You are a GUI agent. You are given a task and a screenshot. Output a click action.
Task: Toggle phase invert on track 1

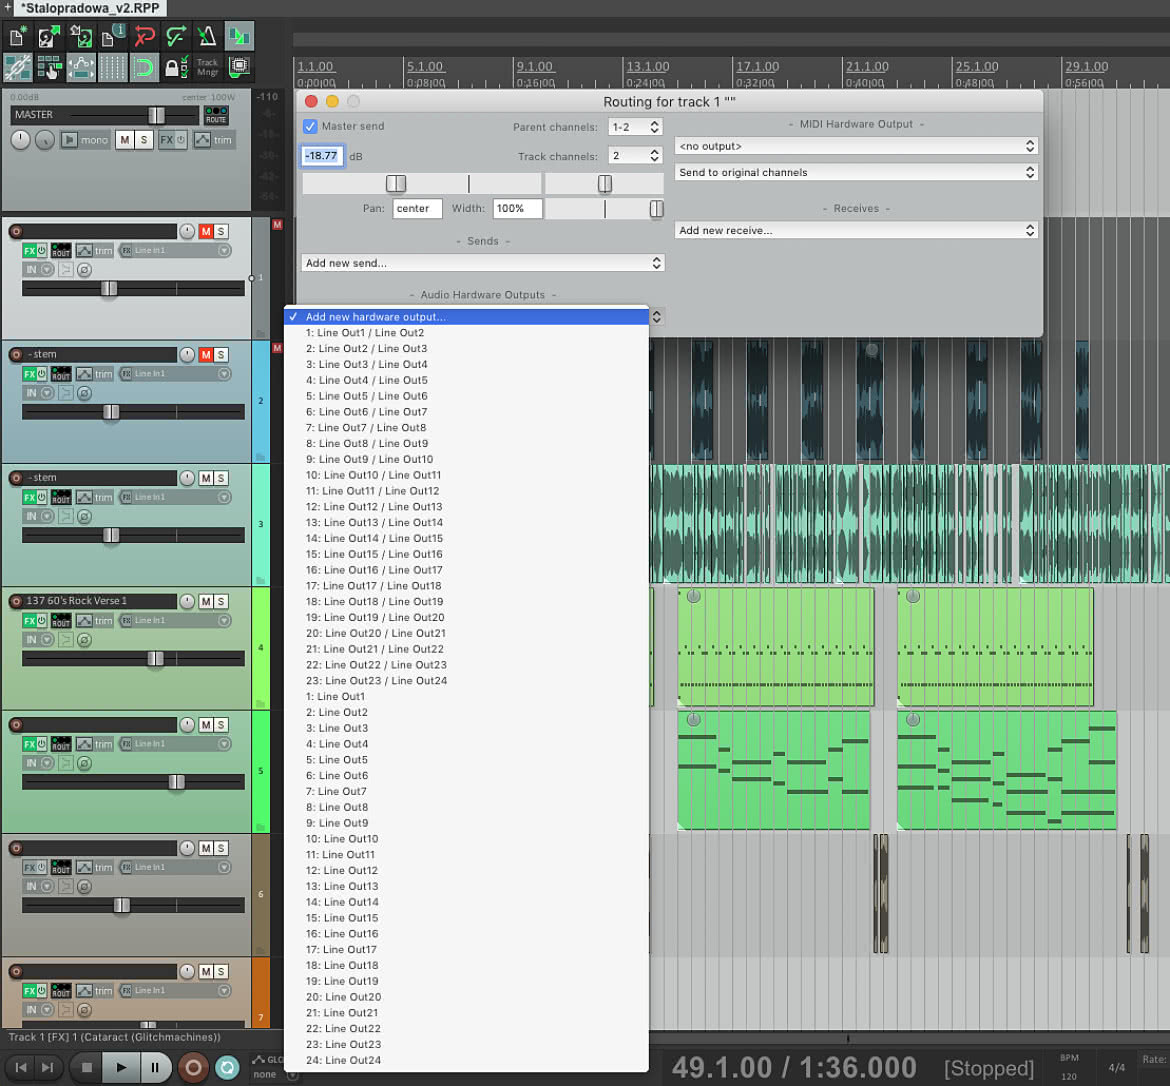click(84, 269)
